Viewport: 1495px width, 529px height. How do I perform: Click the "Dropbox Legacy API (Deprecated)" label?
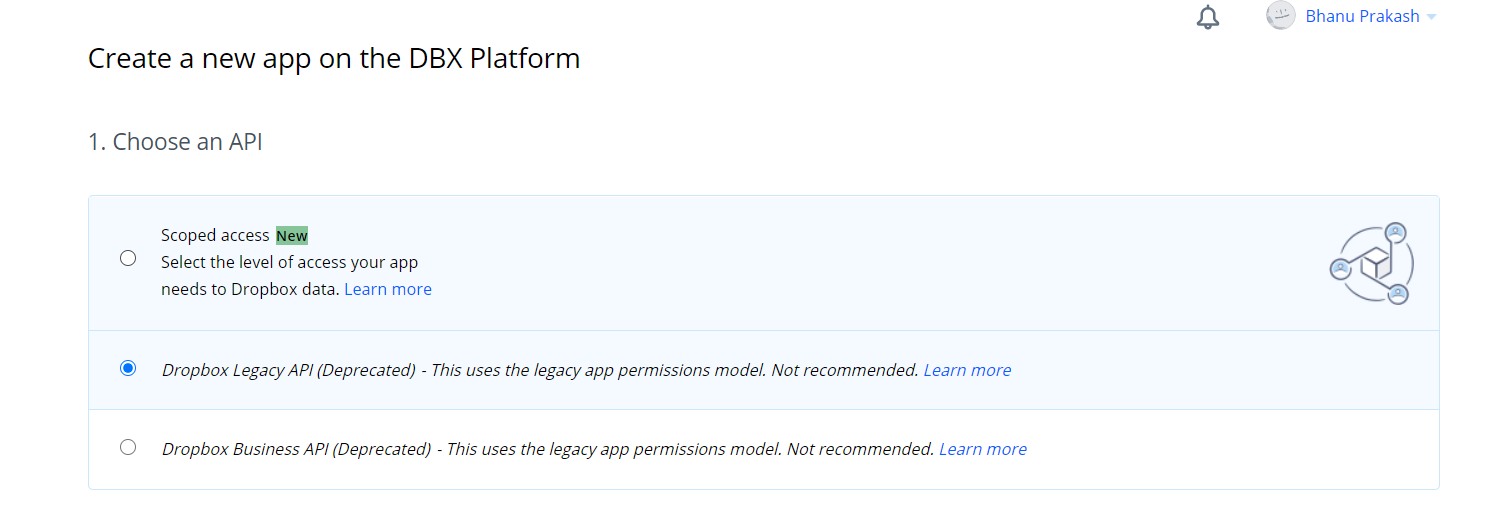pyautogui.click(x=288, y=370)
